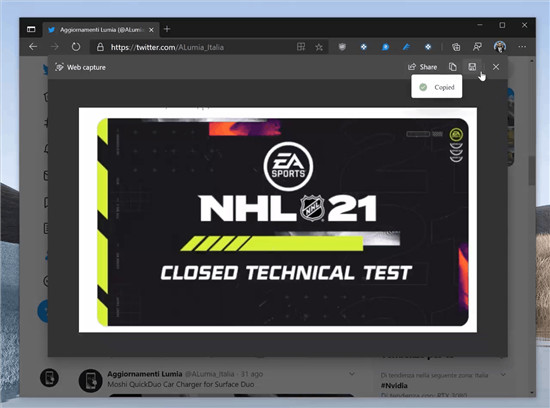Toggle the vertical tabs icon
Viewport: 550px width, 408px height.
tap(31, 29)
